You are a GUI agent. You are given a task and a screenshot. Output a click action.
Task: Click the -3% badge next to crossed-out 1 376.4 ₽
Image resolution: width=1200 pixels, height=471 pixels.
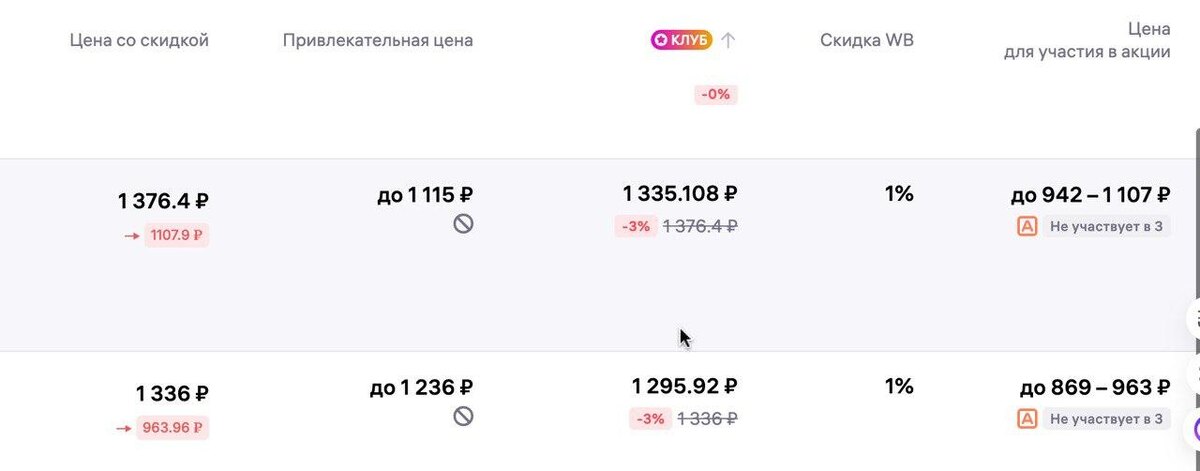tap(636, 227)
